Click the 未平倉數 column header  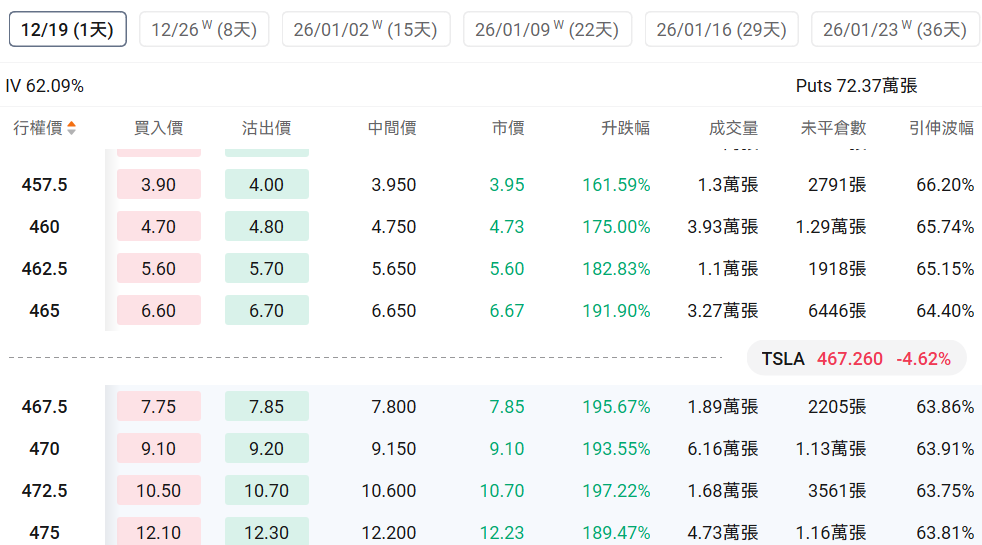click(833, 129)
